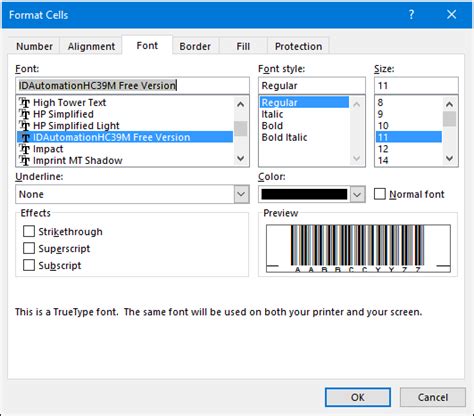Screen dimensions: 474x416
Task: Expand the Color dropdown arrow
Action: (x=357, y=194)
